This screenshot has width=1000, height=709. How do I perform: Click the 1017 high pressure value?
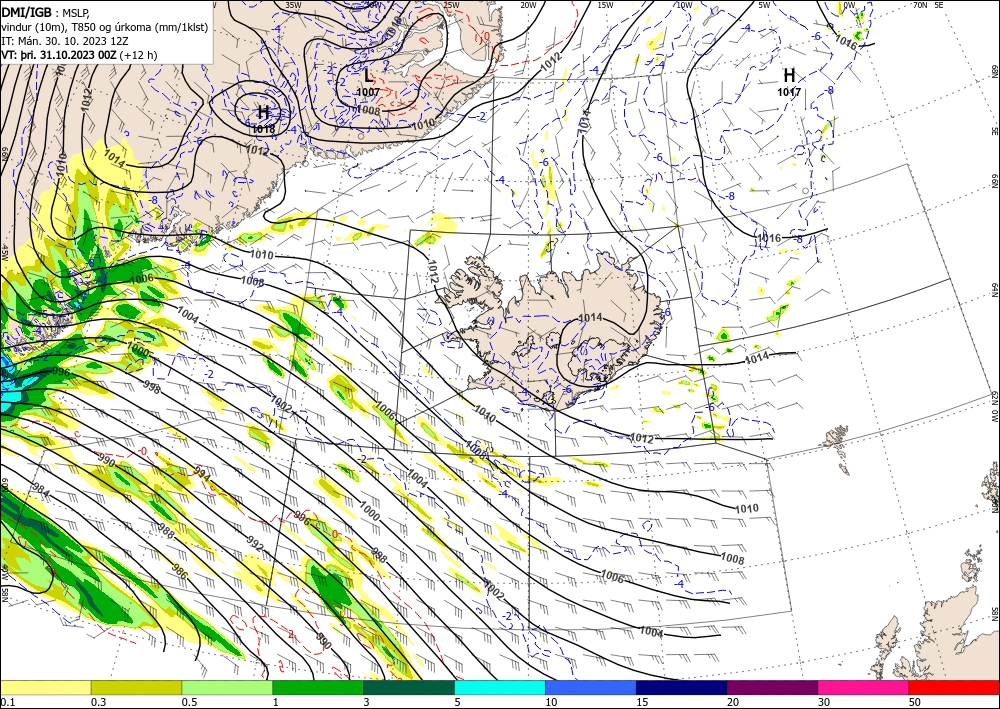click(789, 92)
